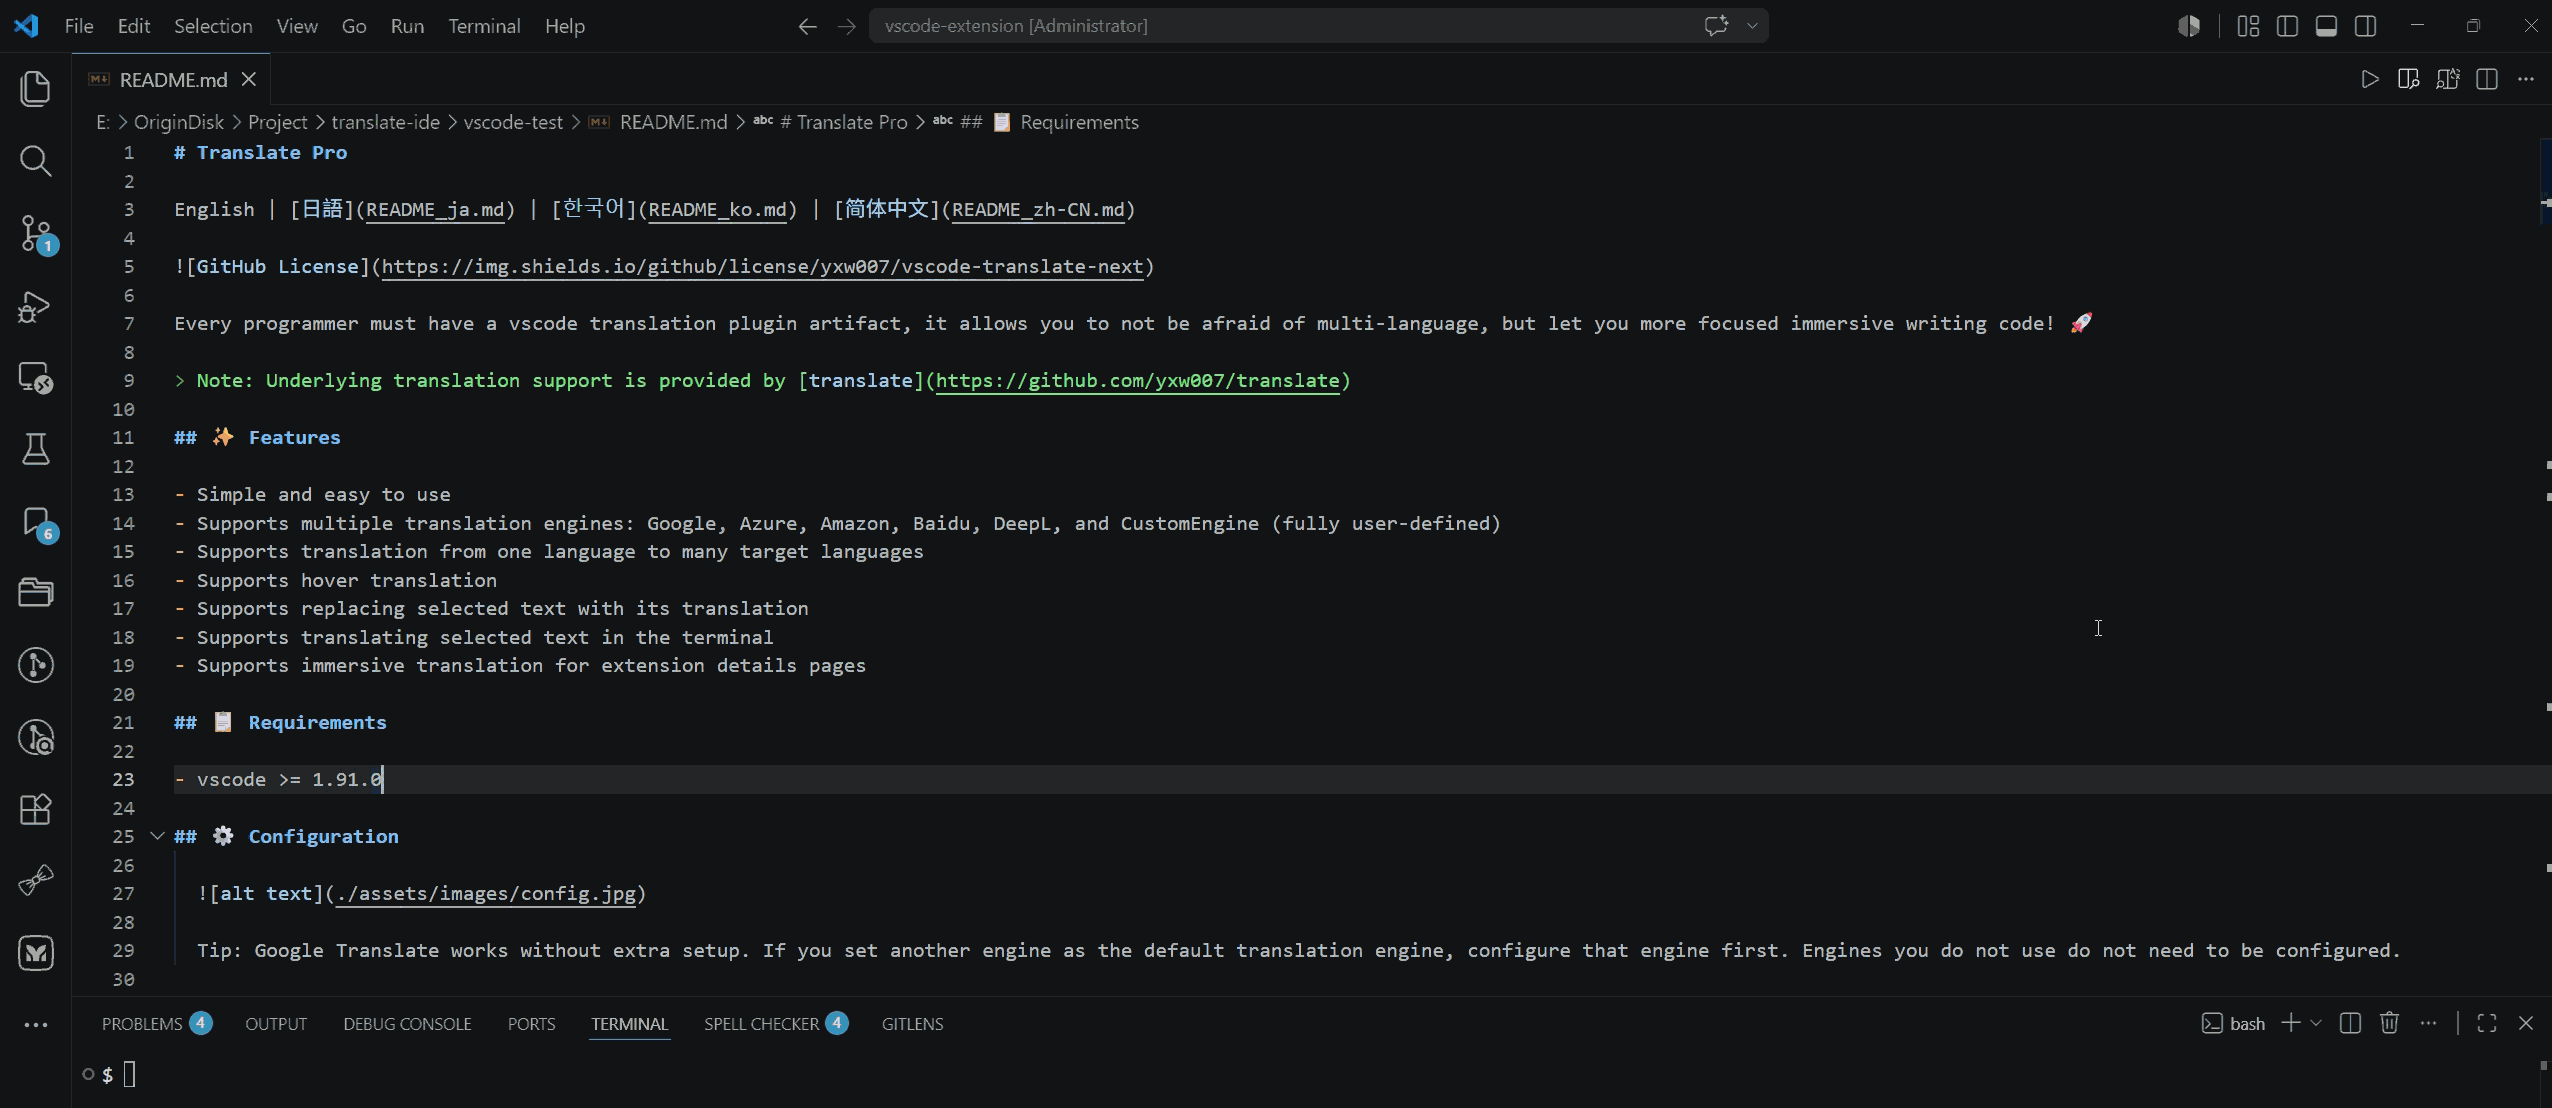2552x1108 pixels.
Task: Click the img.shields.io license URL
Action: pos(762,267)
